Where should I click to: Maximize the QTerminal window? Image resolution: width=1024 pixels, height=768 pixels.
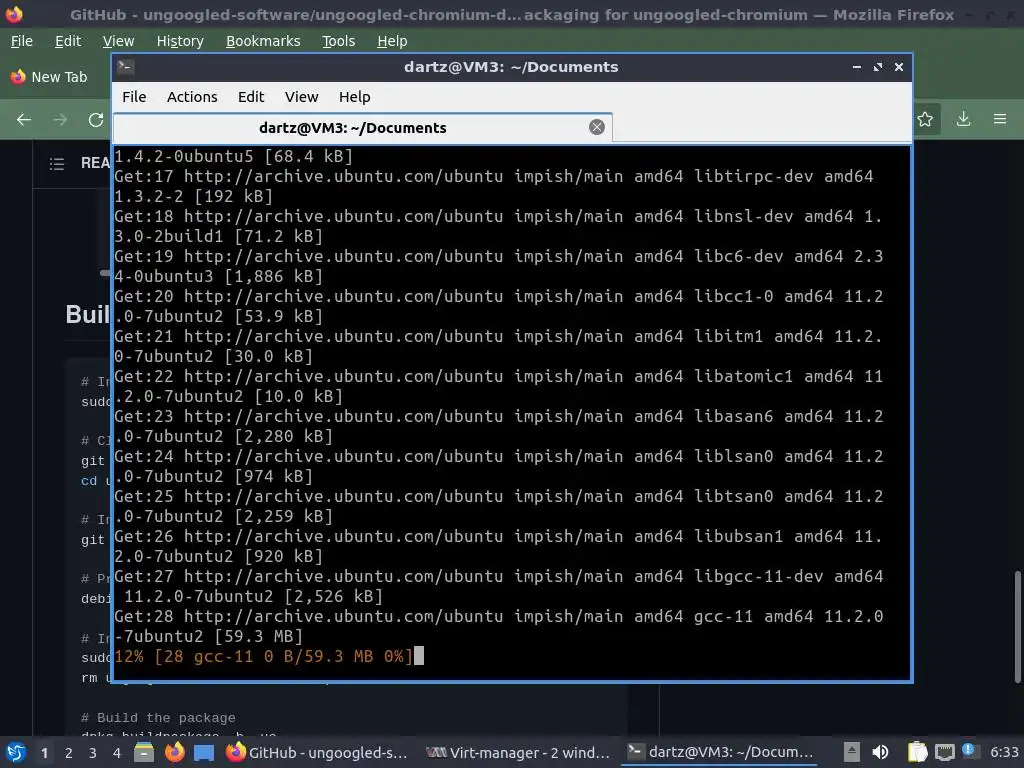coord(878,67)
